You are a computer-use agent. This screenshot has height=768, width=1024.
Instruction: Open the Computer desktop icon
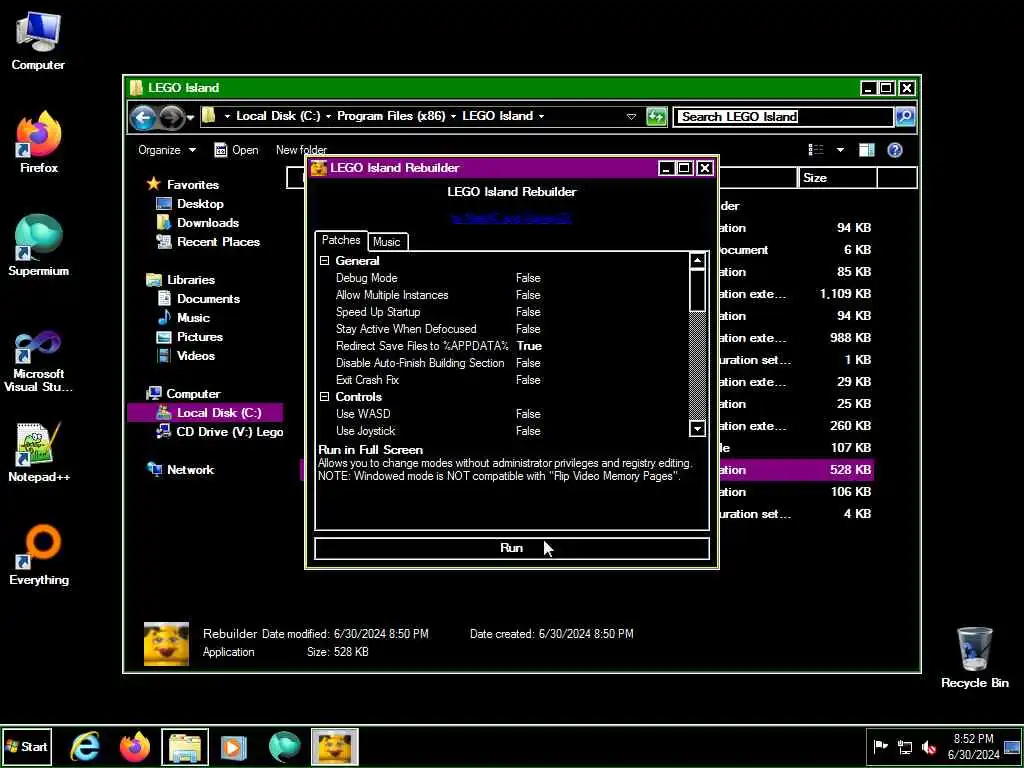point(38,40)
